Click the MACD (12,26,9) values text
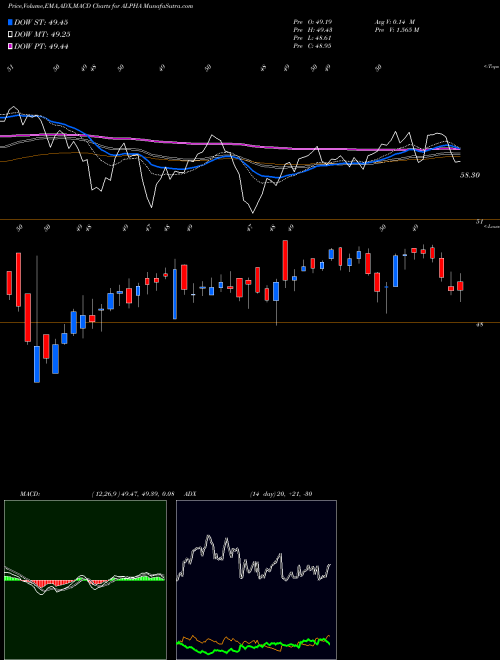This screenshot has width=500, height=660. 132,494
